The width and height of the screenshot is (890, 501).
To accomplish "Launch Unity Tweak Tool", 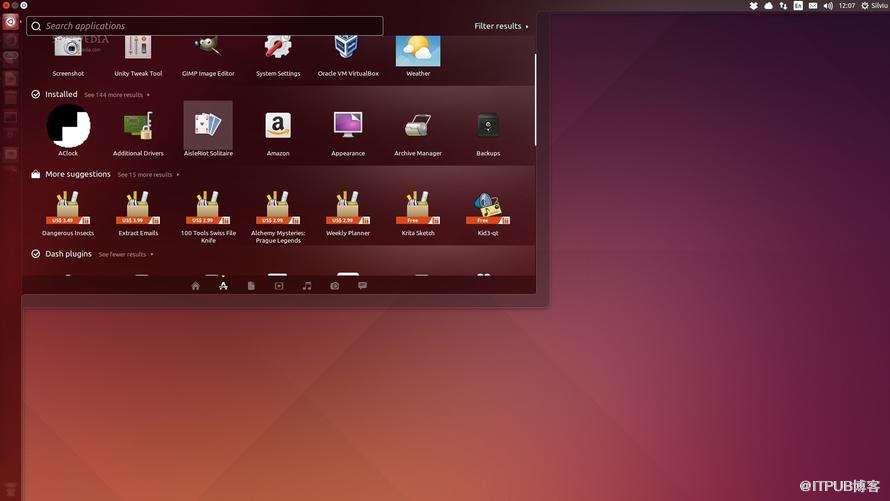I will tap(138, 56).
